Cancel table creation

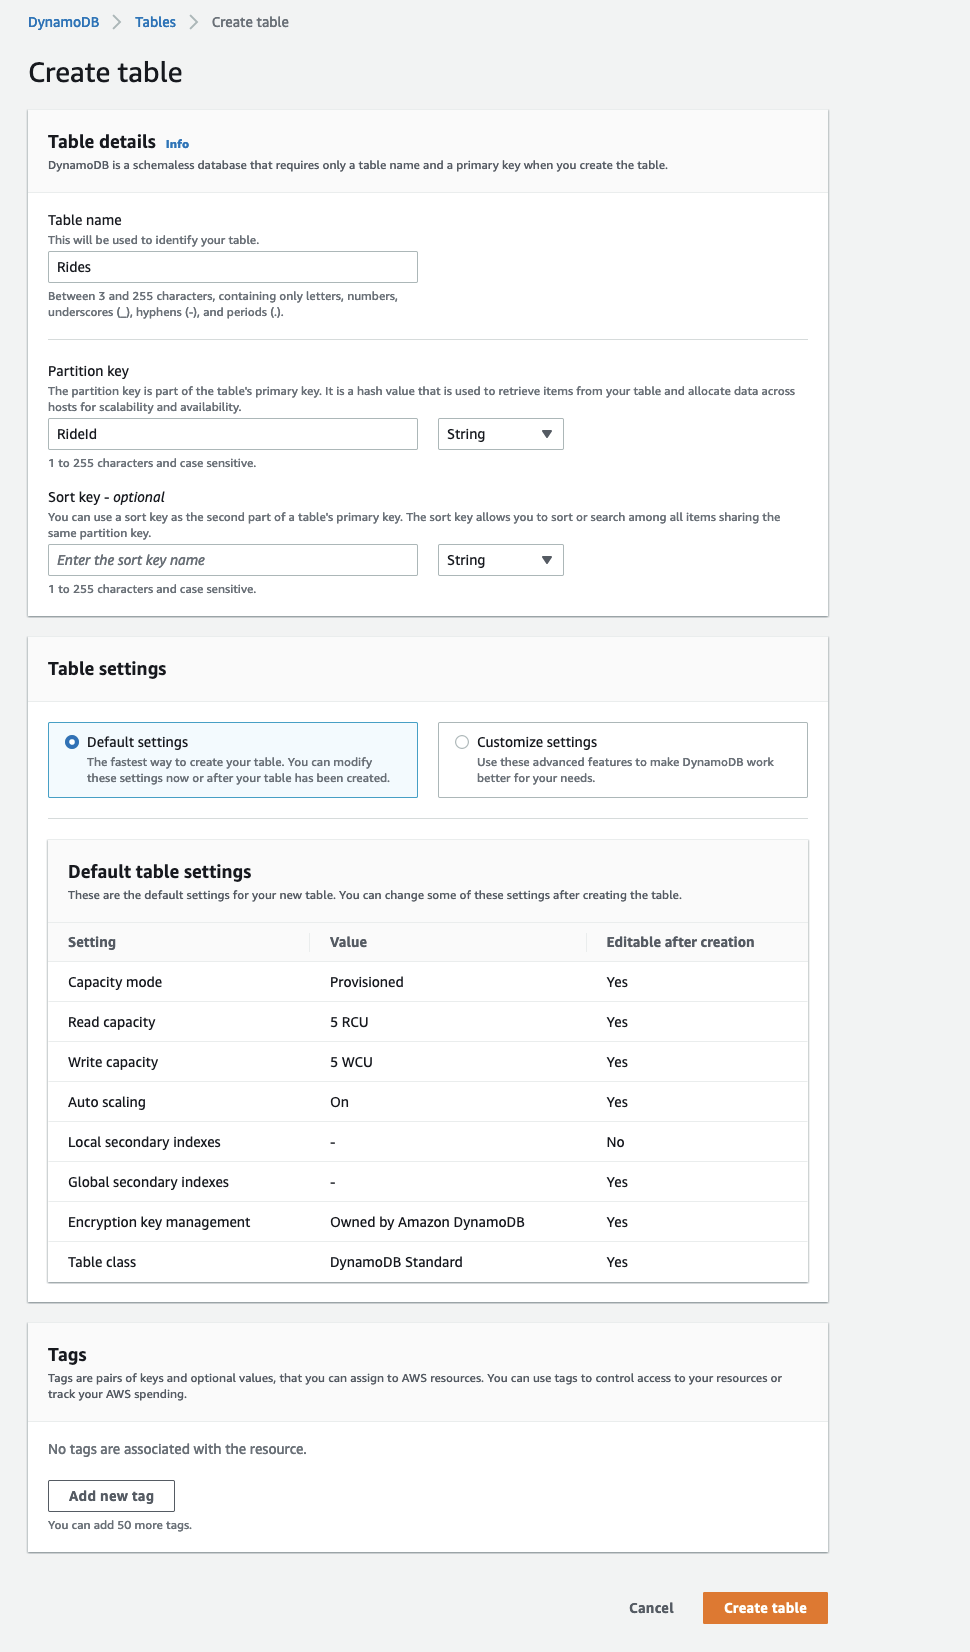pos(651,1608)
